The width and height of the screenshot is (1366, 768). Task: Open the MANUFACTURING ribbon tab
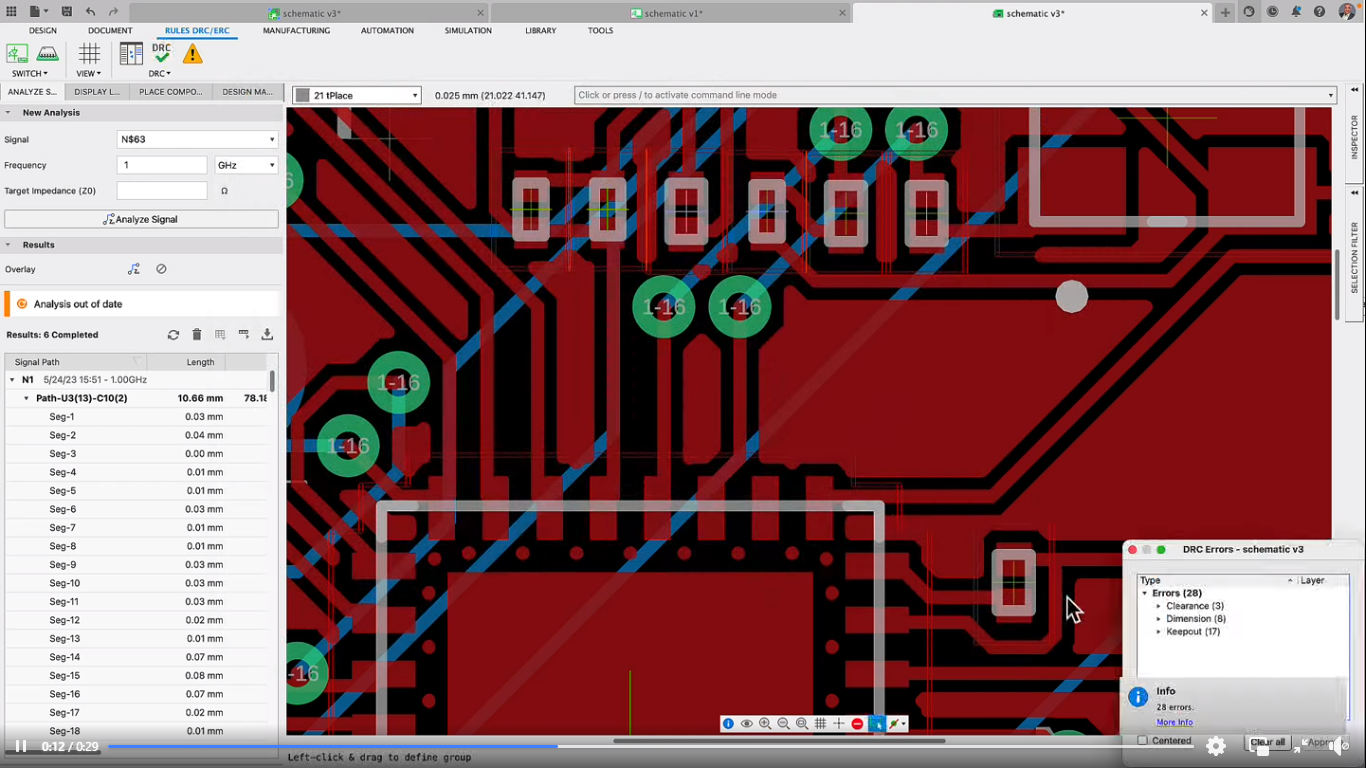[x=296, y=31]
